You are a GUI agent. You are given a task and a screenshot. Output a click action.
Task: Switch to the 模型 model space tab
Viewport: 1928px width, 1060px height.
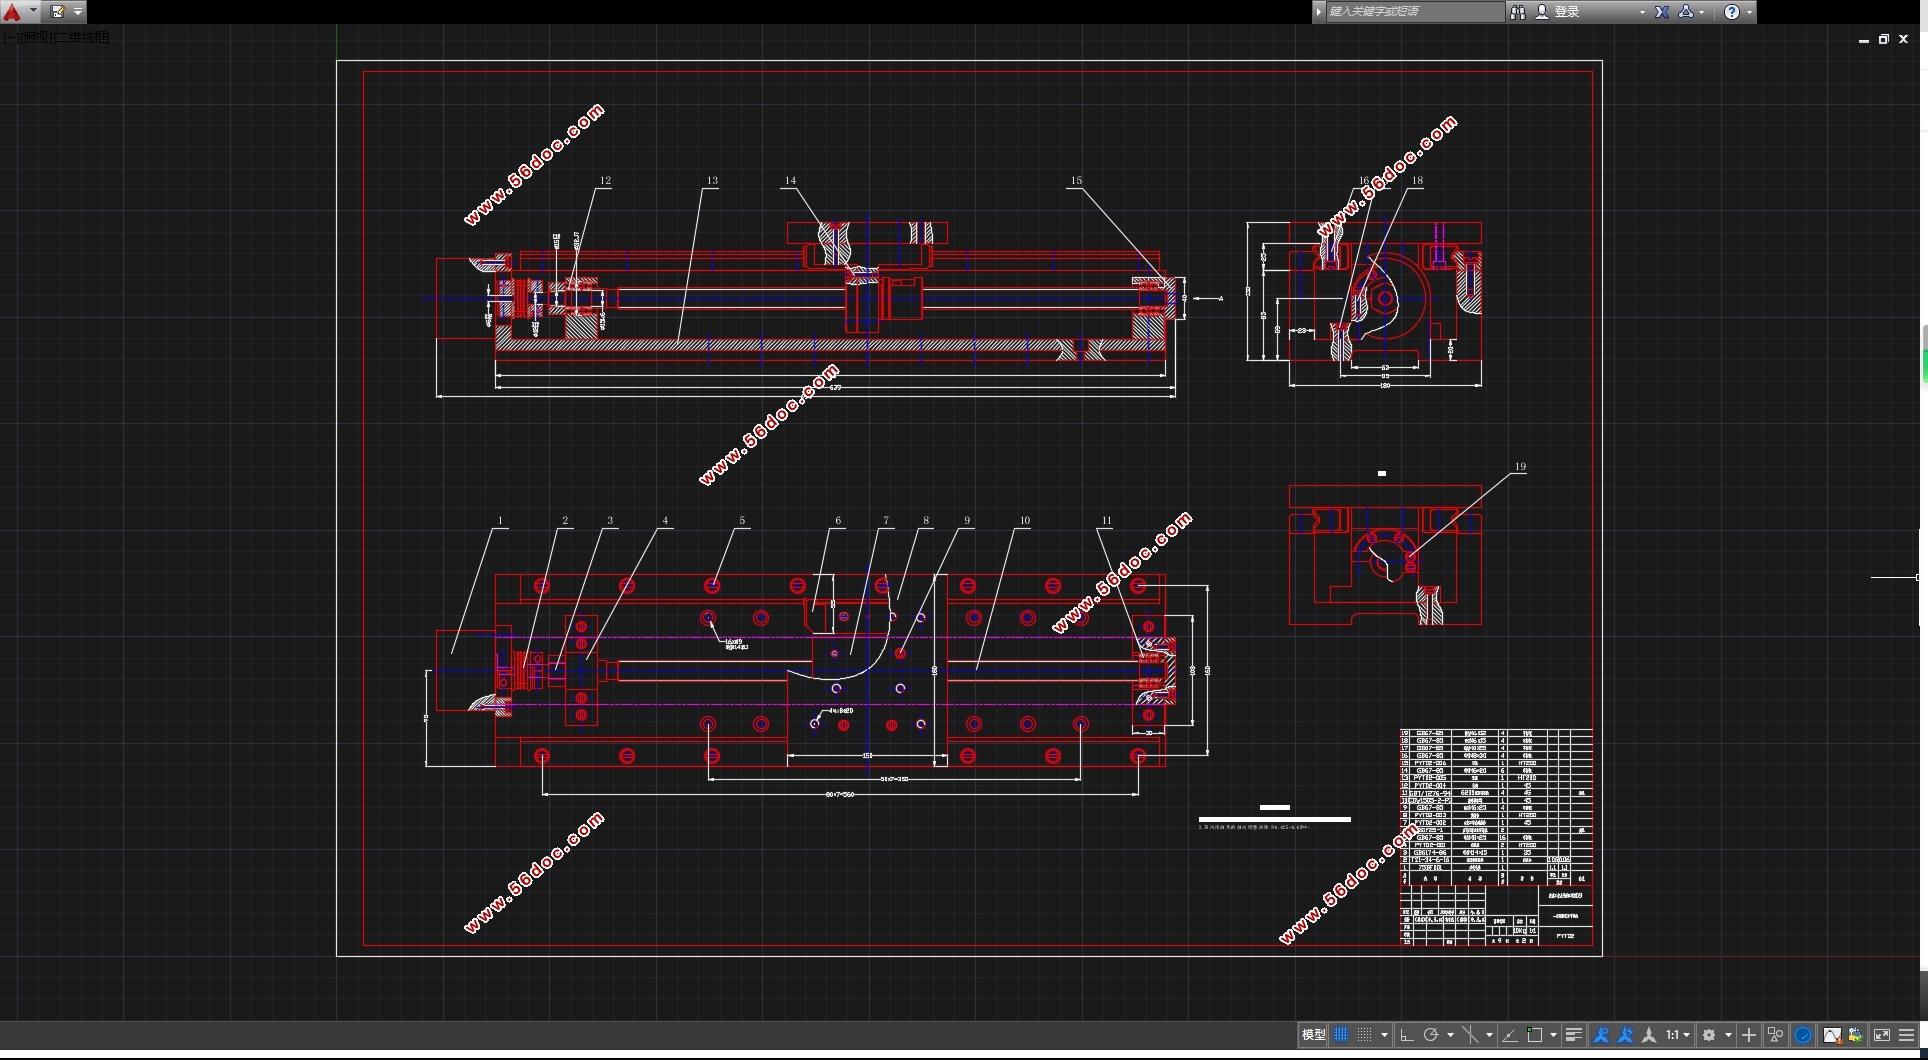coord(1313,1035)
